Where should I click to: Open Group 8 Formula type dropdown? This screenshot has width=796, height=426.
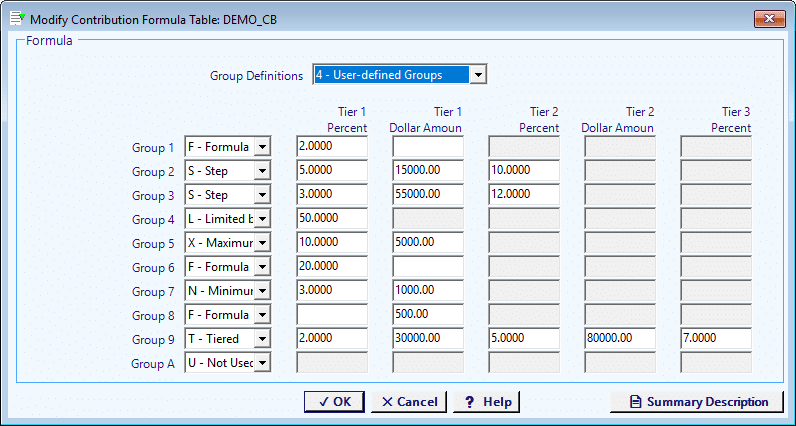click(x=262, y=315)
